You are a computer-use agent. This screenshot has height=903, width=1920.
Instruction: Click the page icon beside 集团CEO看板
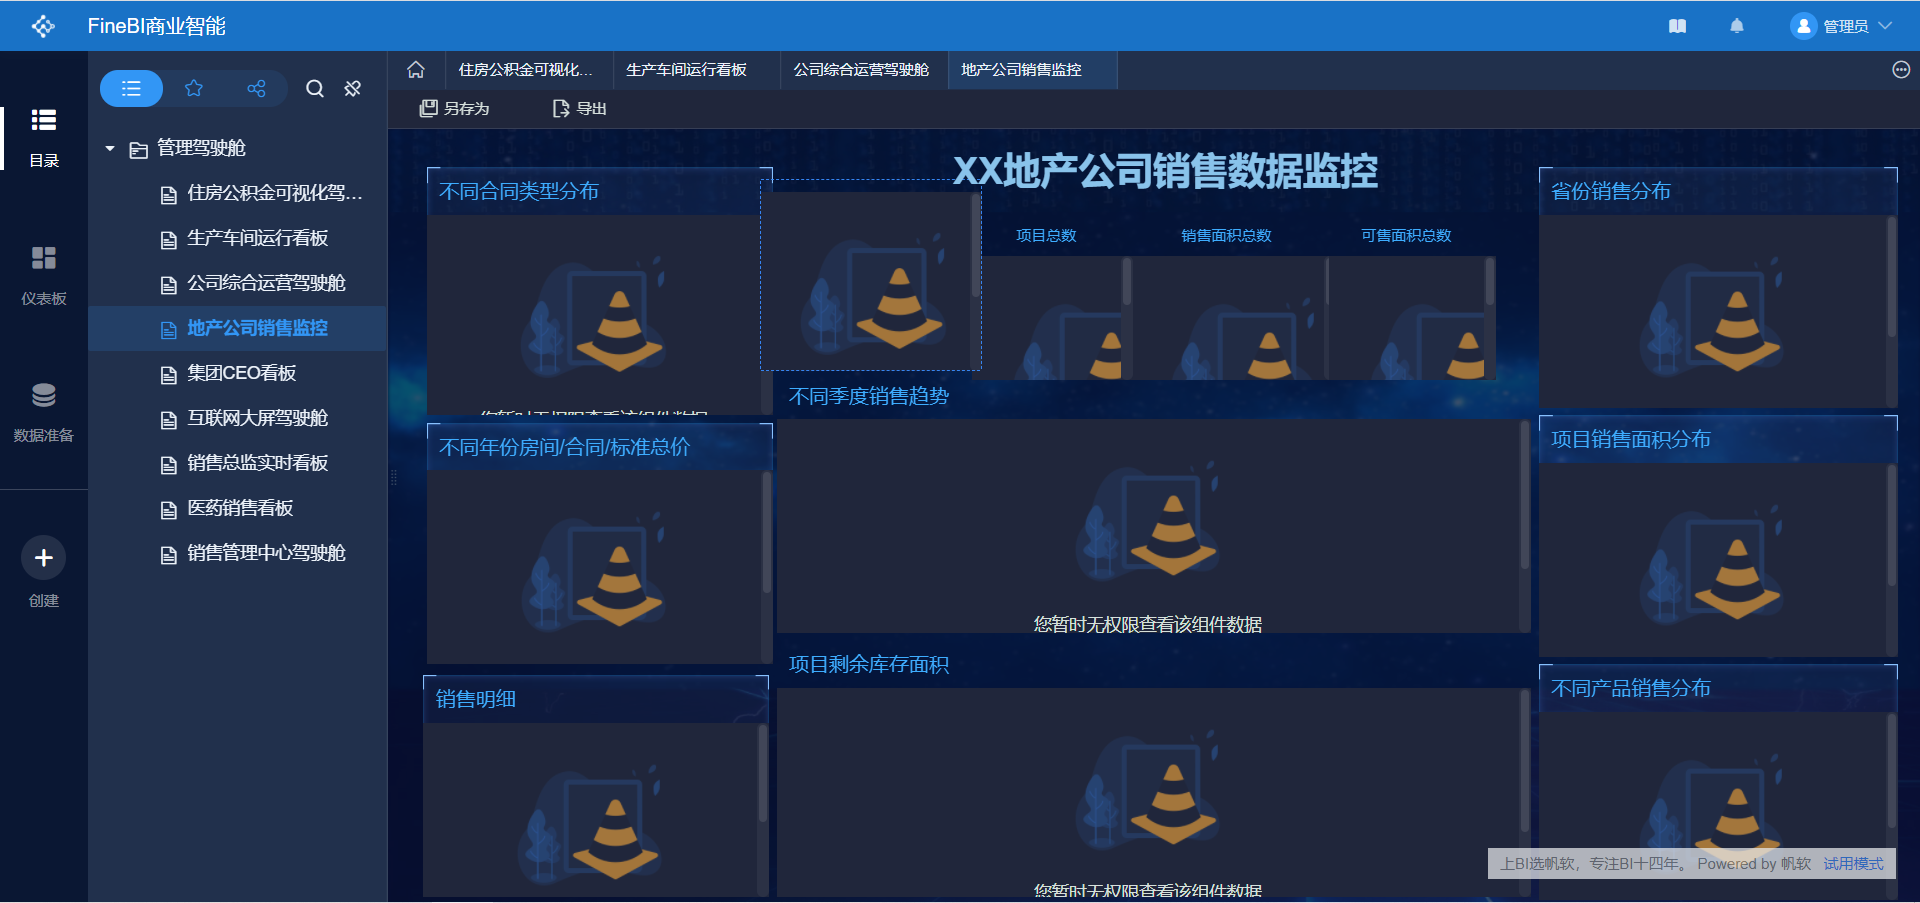coord(169,375)
